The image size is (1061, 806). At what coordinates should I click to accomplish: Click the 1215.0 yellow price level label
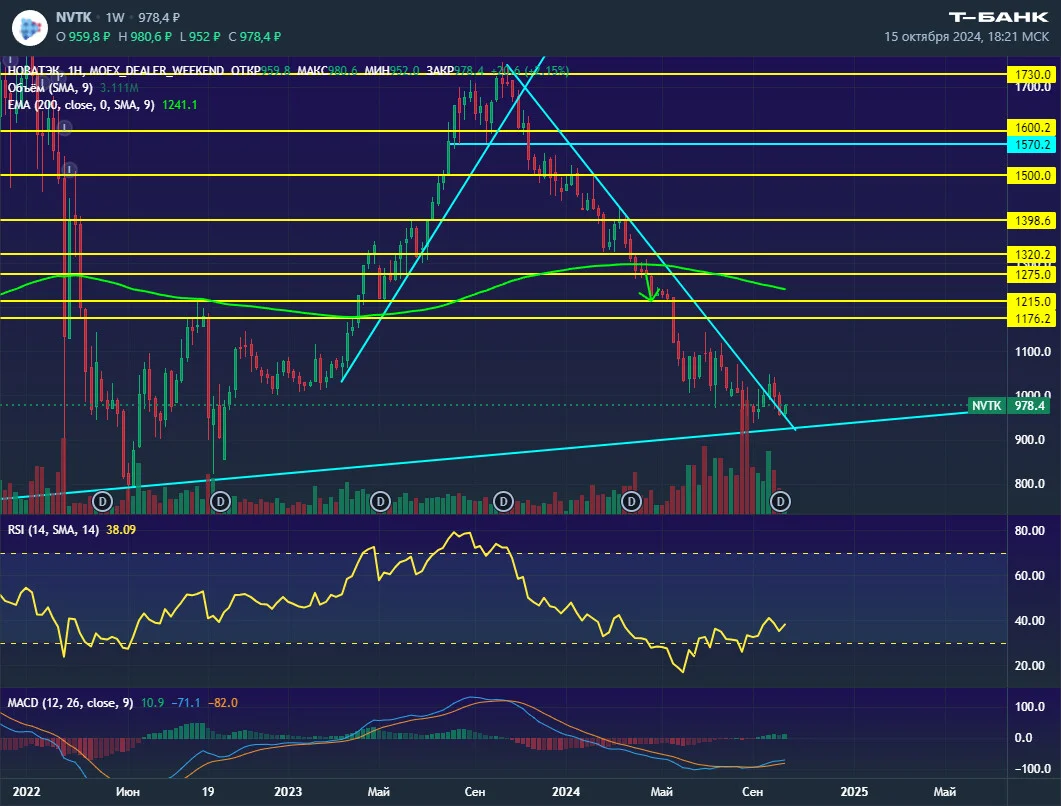(1032, 302)
